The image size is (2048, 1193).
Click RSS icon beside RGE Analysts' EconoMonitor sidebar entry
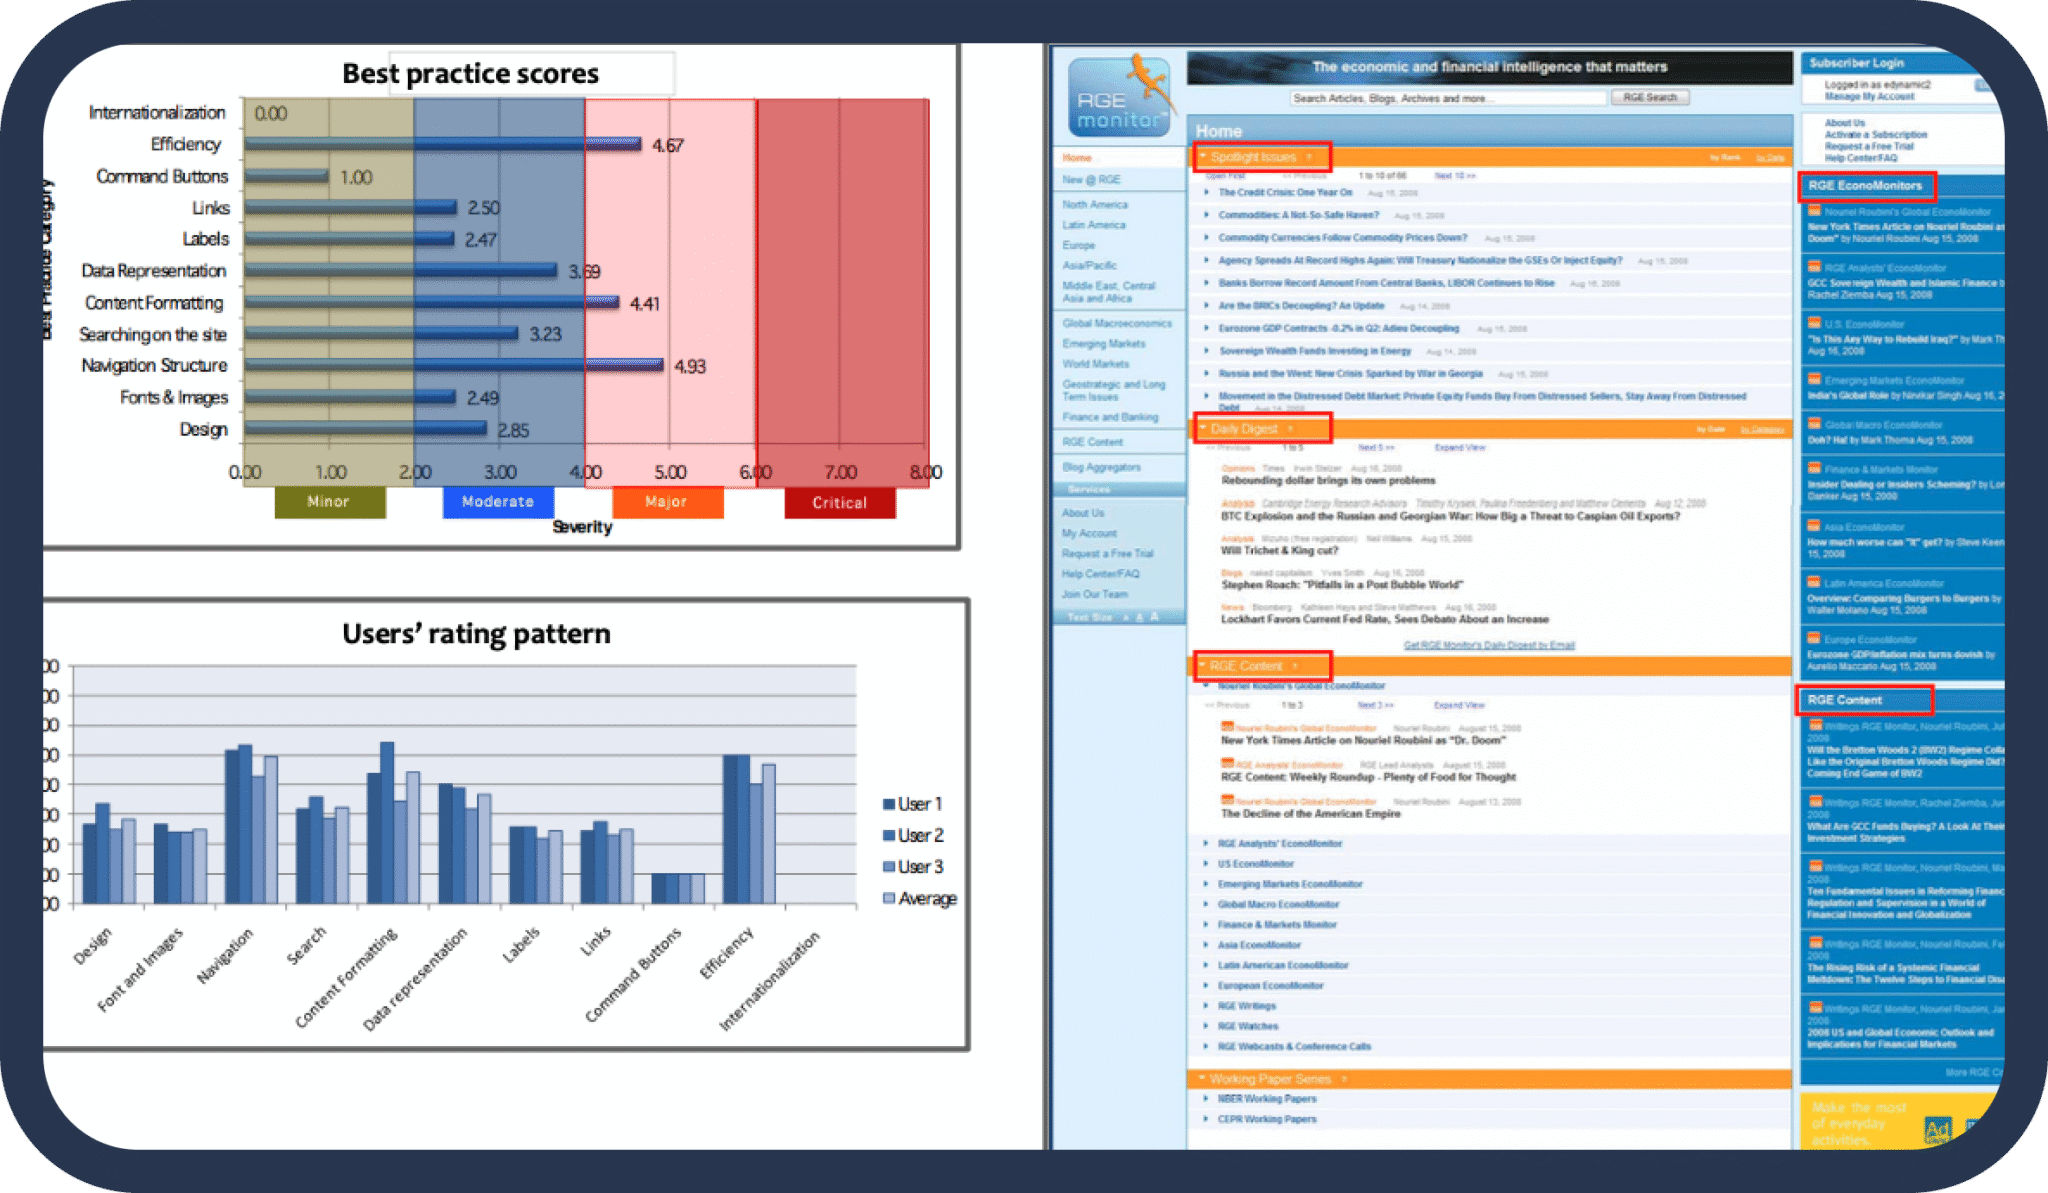(x=1814, y=267)
